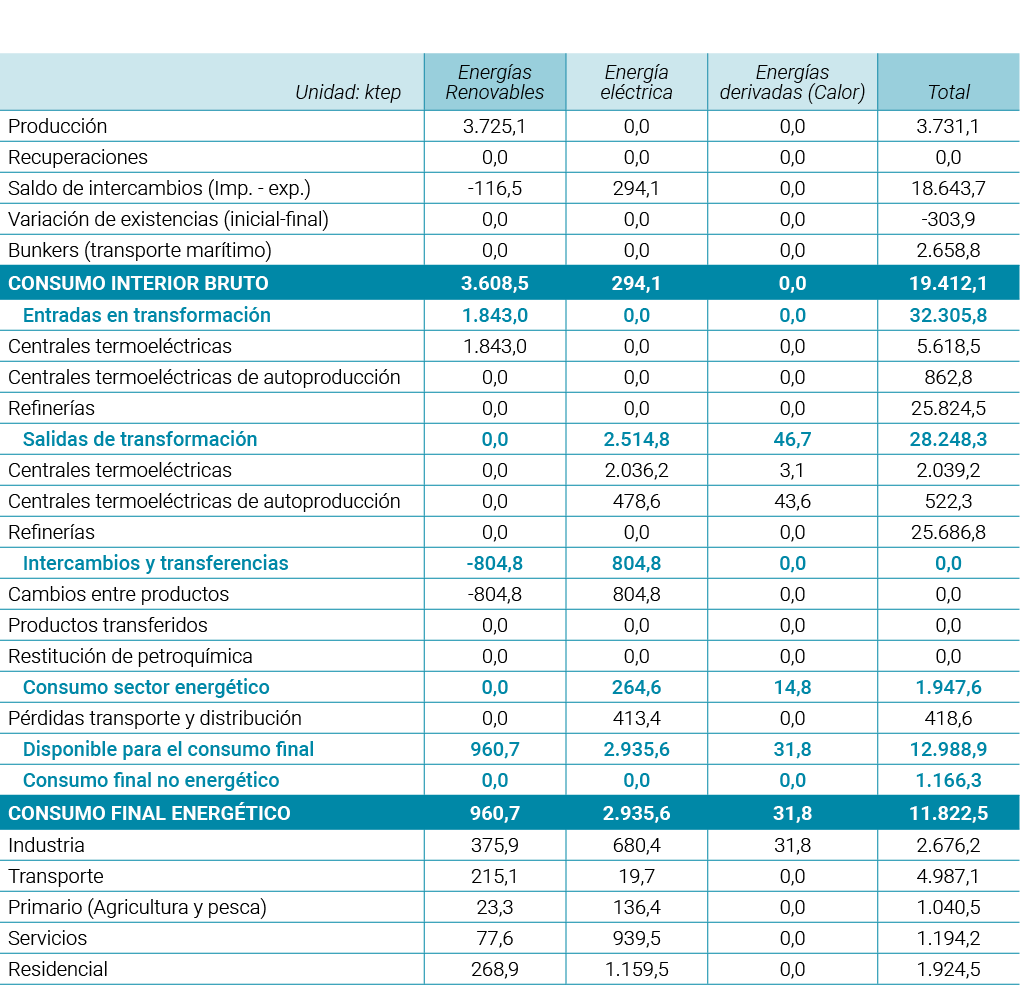Click the Residencial electricity value 1.159,5
Viewport: 1021px width, 994px height.
[636, 969]
